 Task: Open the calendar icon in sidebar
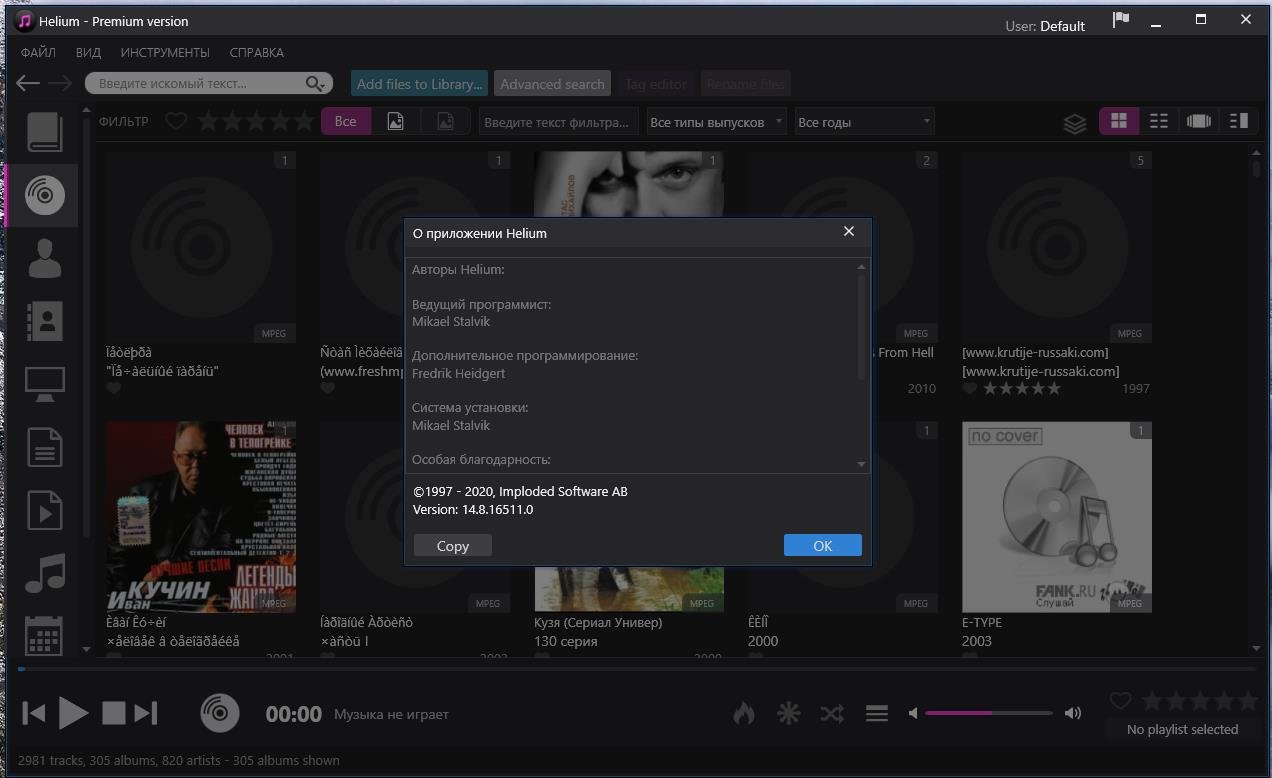pos(45,634)
